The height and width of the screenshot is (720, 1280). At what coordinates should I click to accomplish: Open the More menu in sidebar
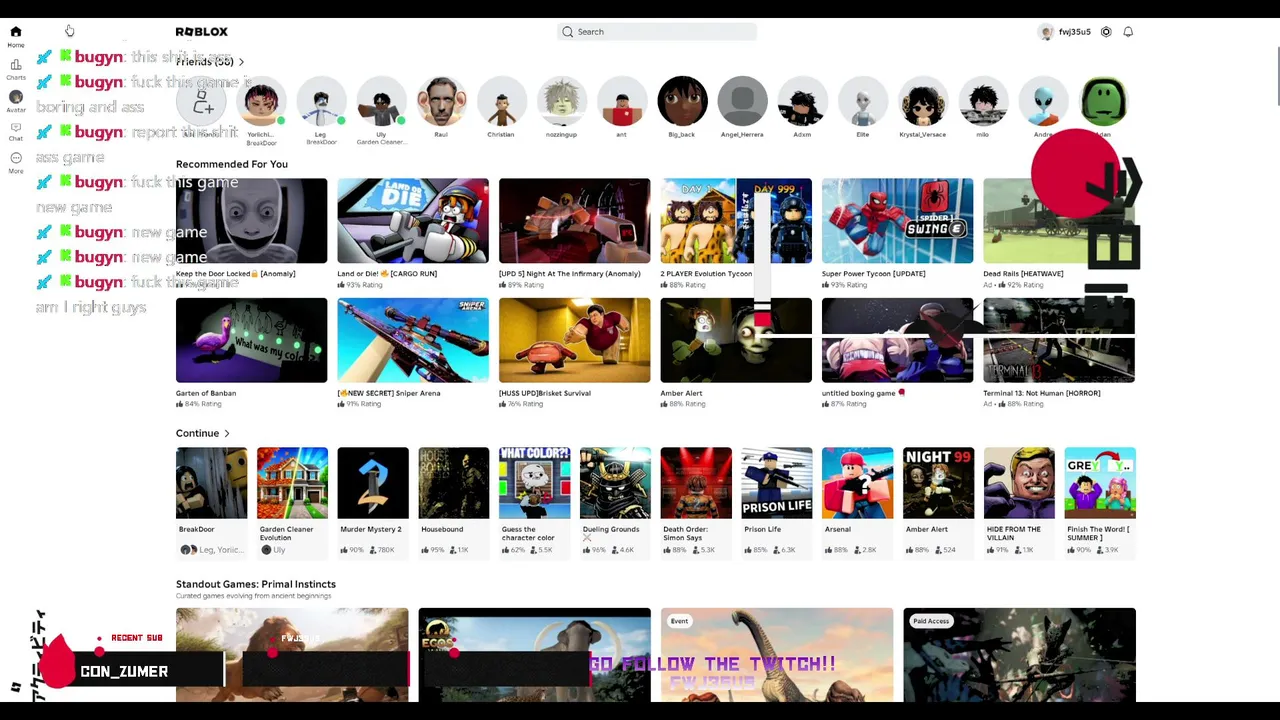(16, 163)
